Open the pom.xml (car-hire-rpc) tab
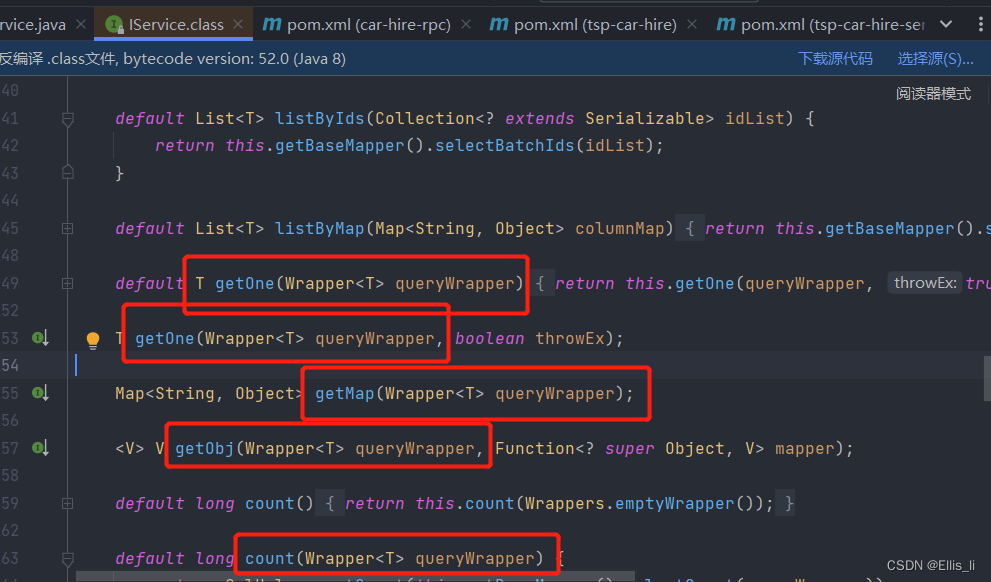The height and width of the screenshot is (582, 991). [x=368, y=25]
